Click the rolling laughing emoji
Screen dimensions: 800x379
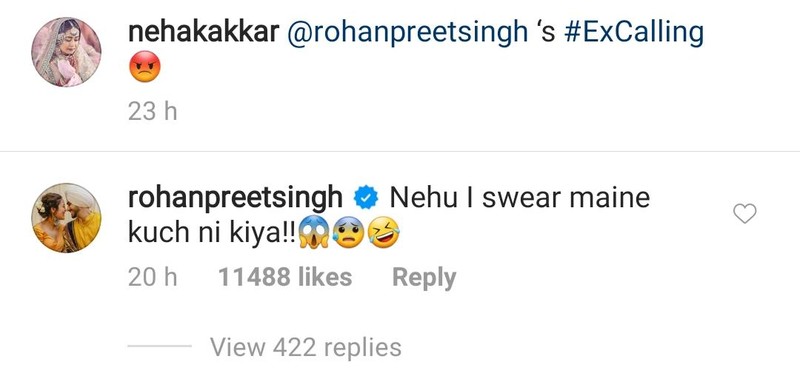(383, 234)
